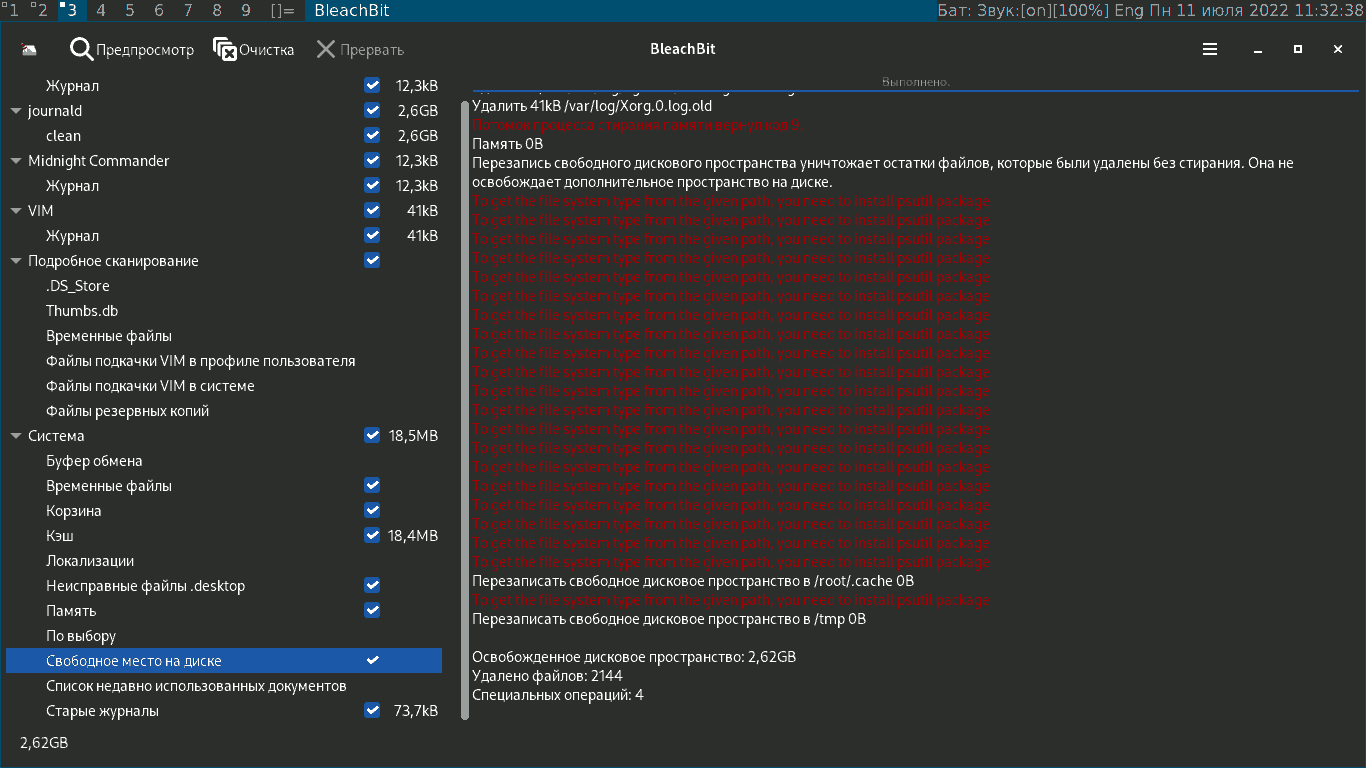This screenshot has width=1366, height=768.
Task: Switch to workspace tag 4
Action: pos(101,10)
